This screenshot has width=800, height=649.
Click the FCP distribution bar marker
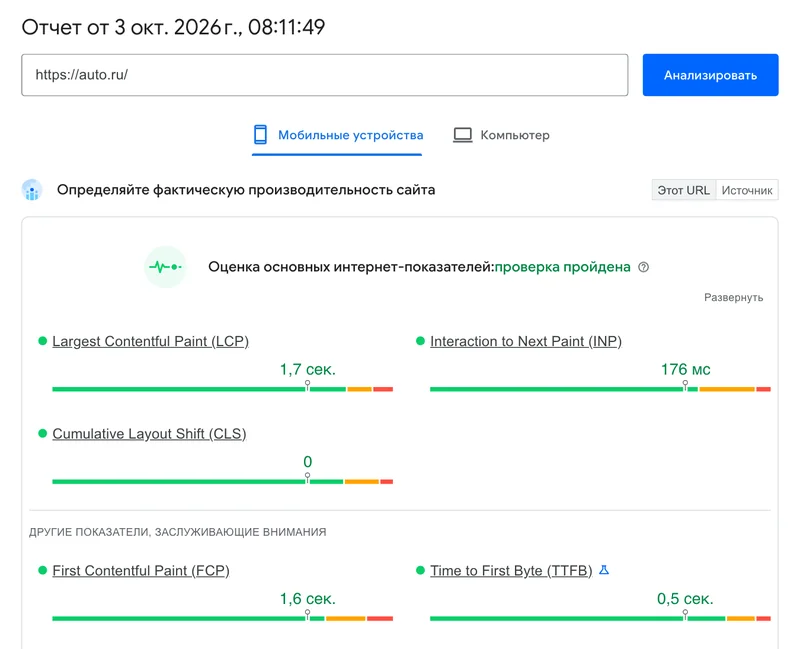point(307,615)
